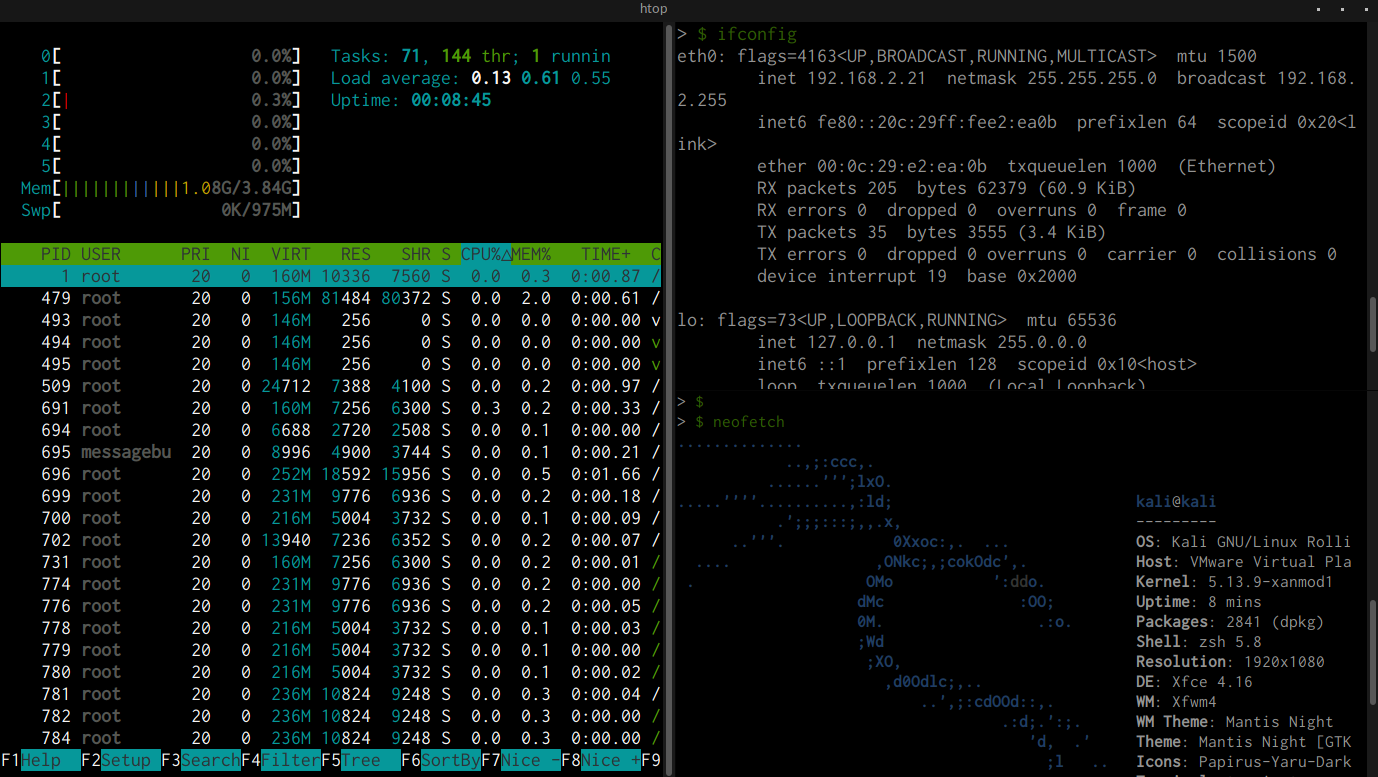Screen dimensions: 1378x777
Task: Select the process row with PID 509
Action: click(330, 386)
